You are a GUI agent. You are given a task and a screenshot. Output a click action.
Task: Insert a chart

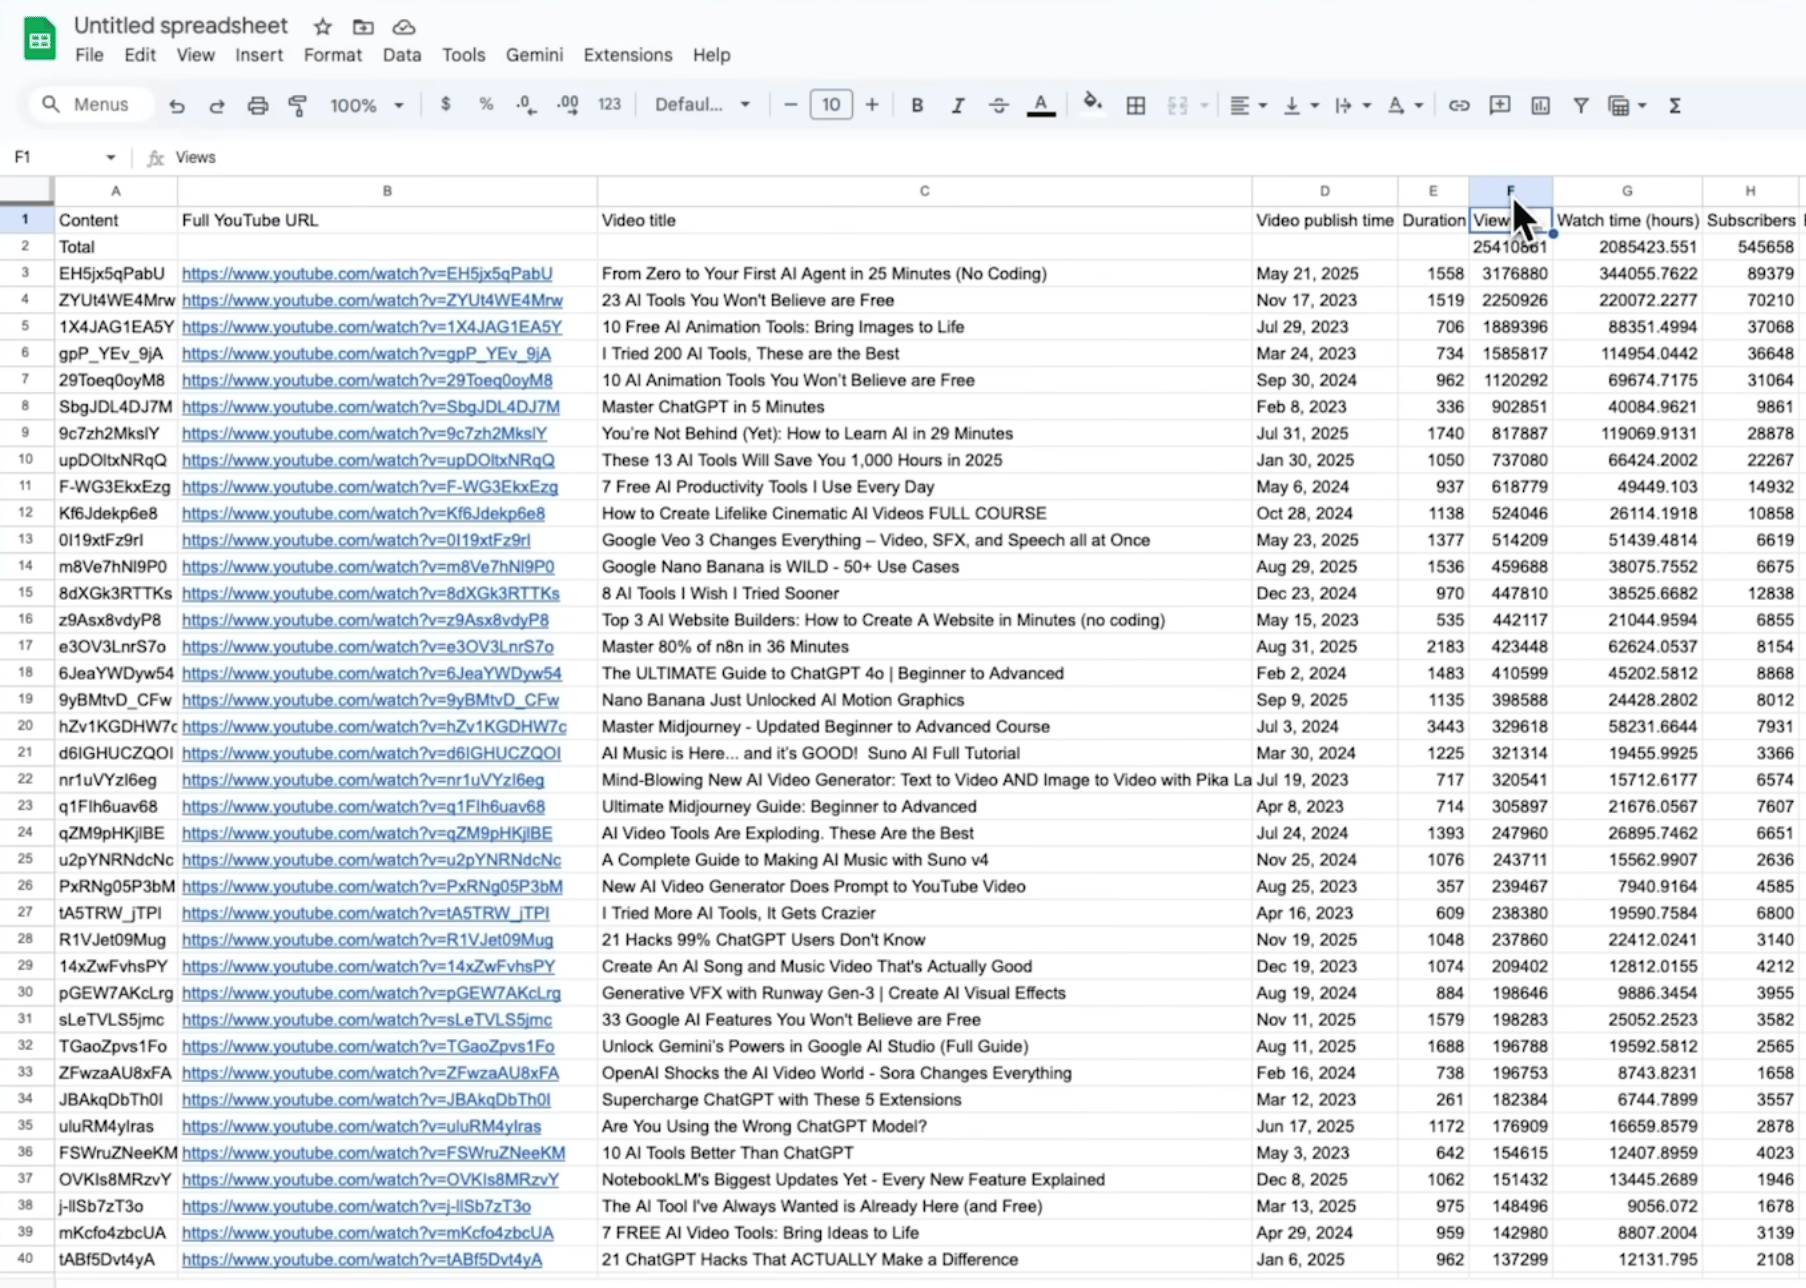coord(1540,105)
